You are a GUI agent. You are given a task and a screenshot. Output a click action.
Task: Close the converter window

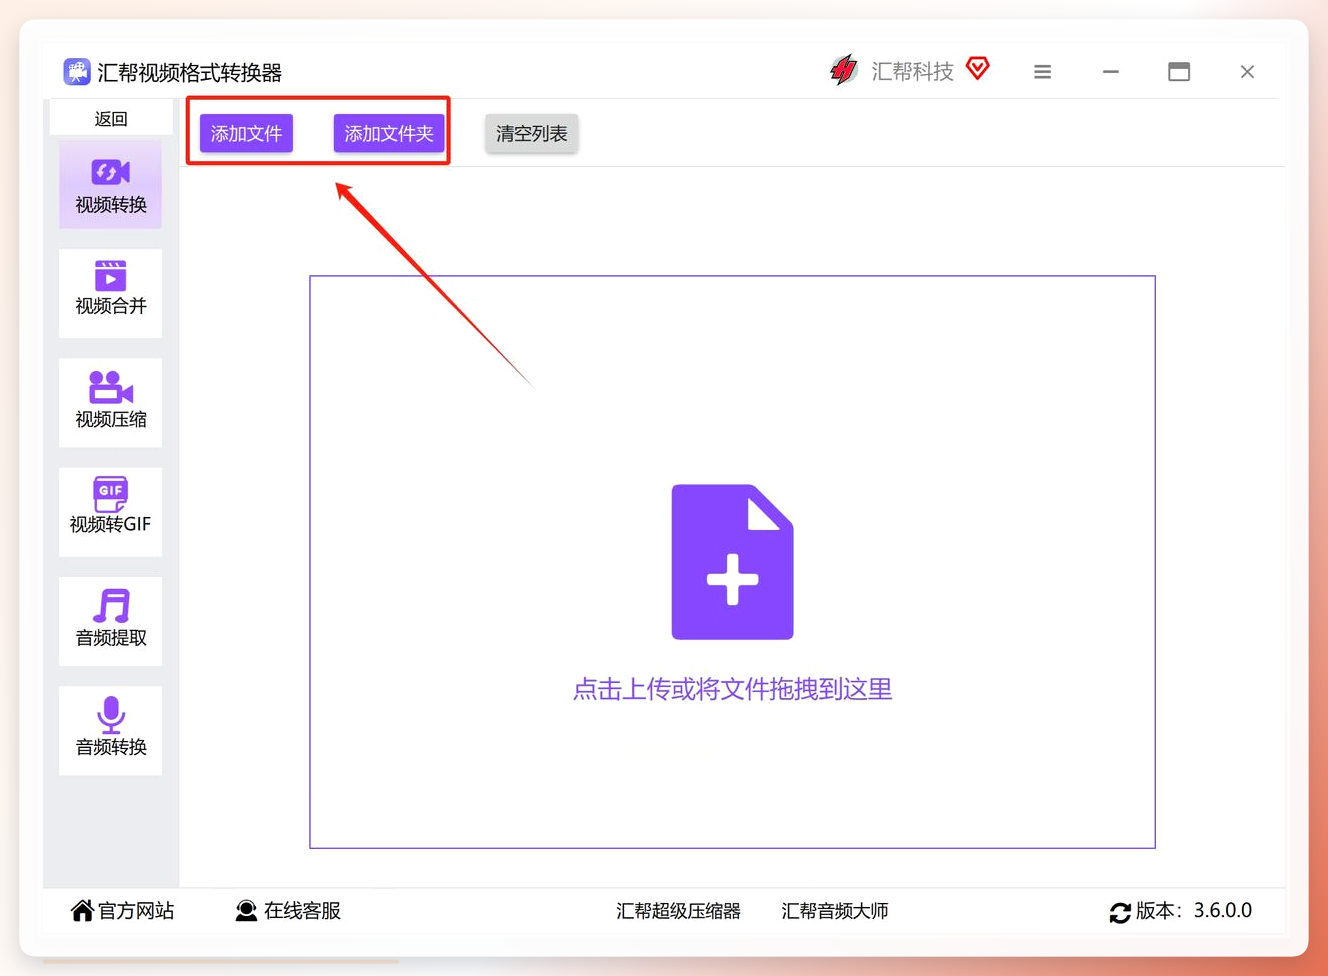pyautogui.click(x=1247, y=72)
